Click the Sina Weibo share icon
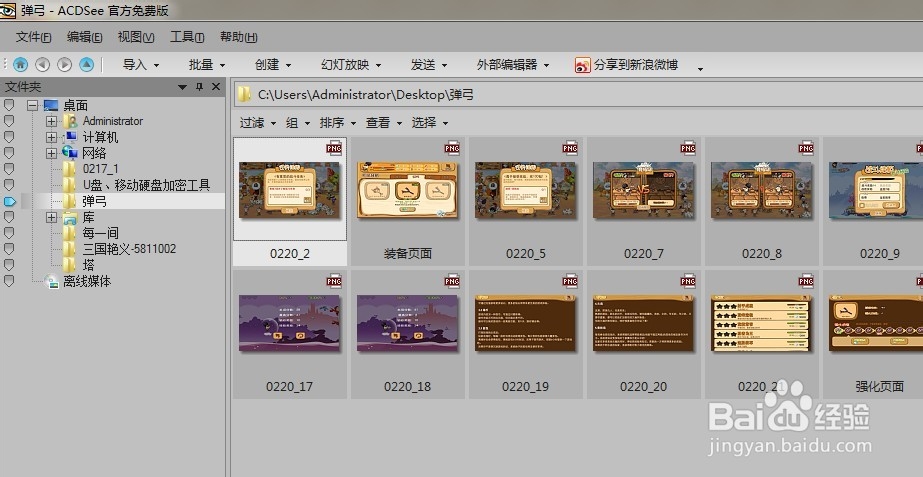This screenshot has width=923, height=477. (x=582, y=65)
